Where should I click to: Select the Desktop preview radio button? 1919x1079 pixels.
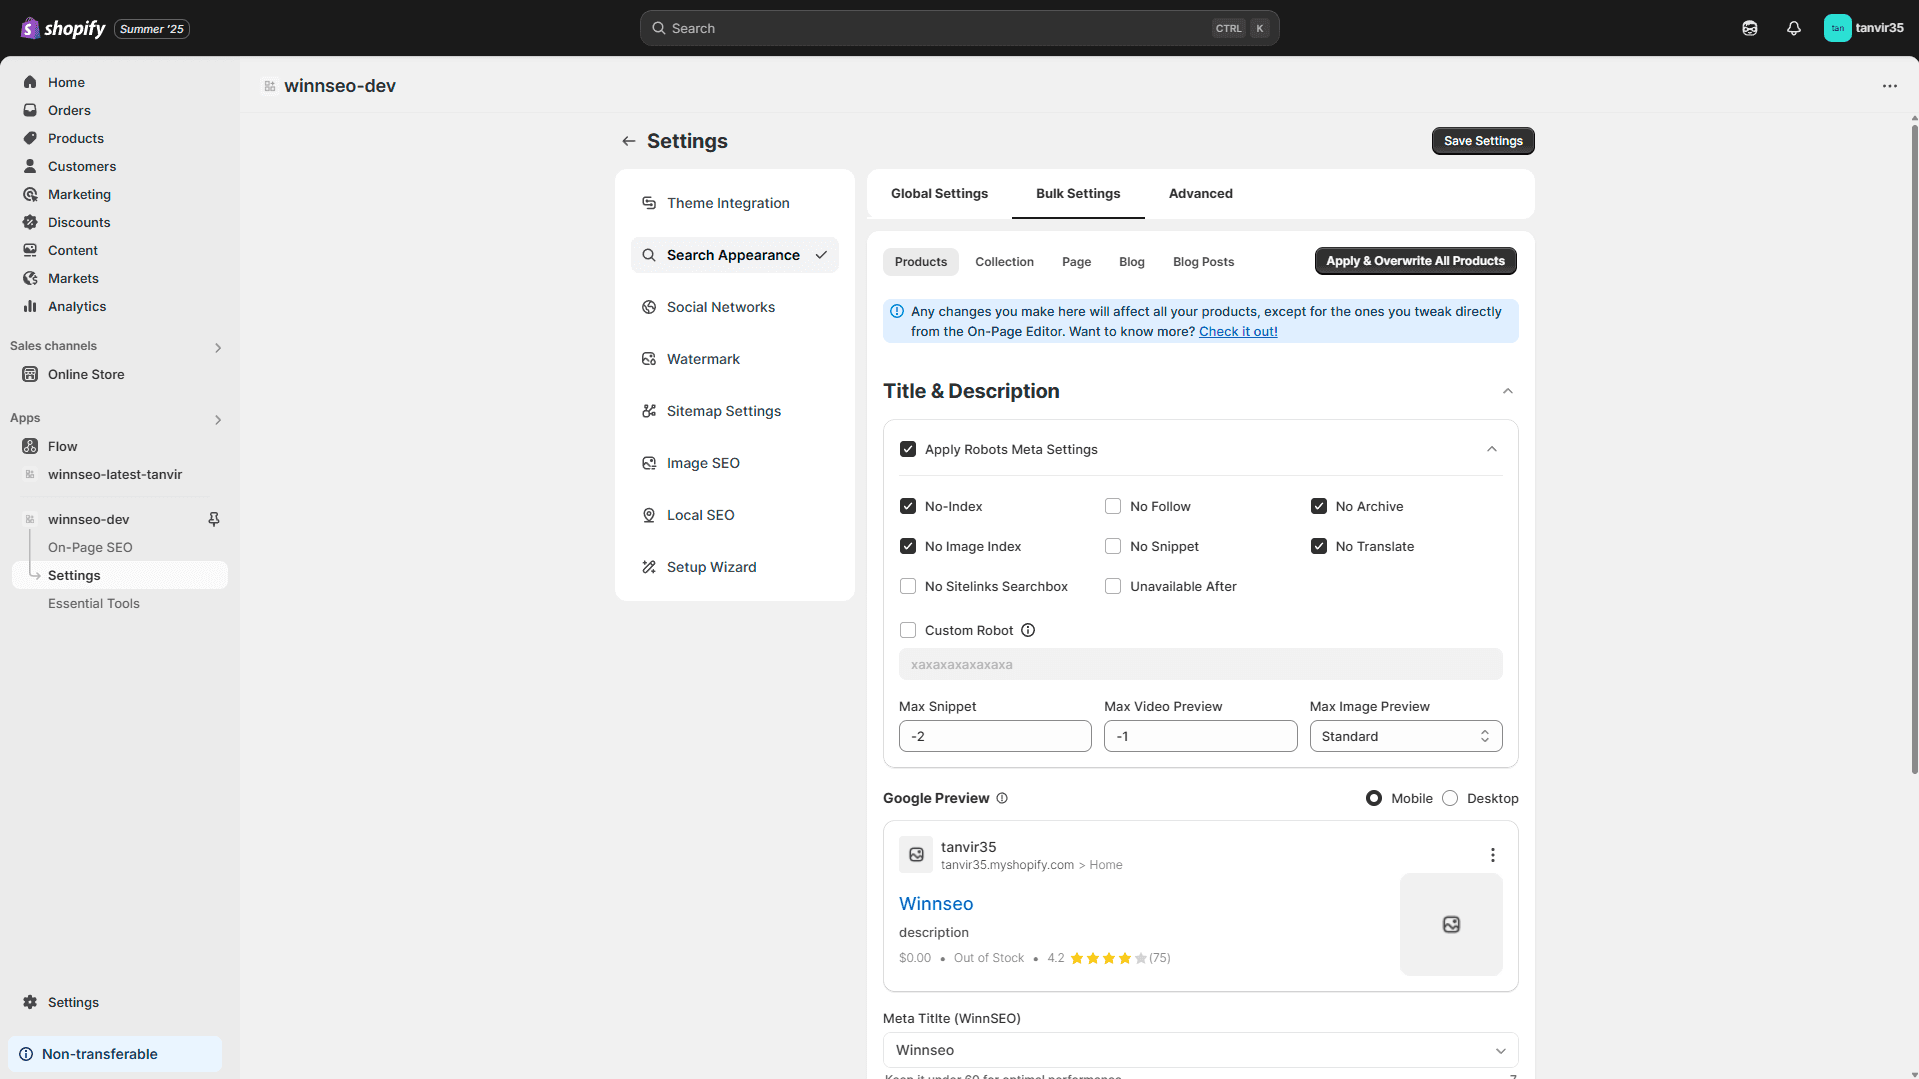(1450, 798)
